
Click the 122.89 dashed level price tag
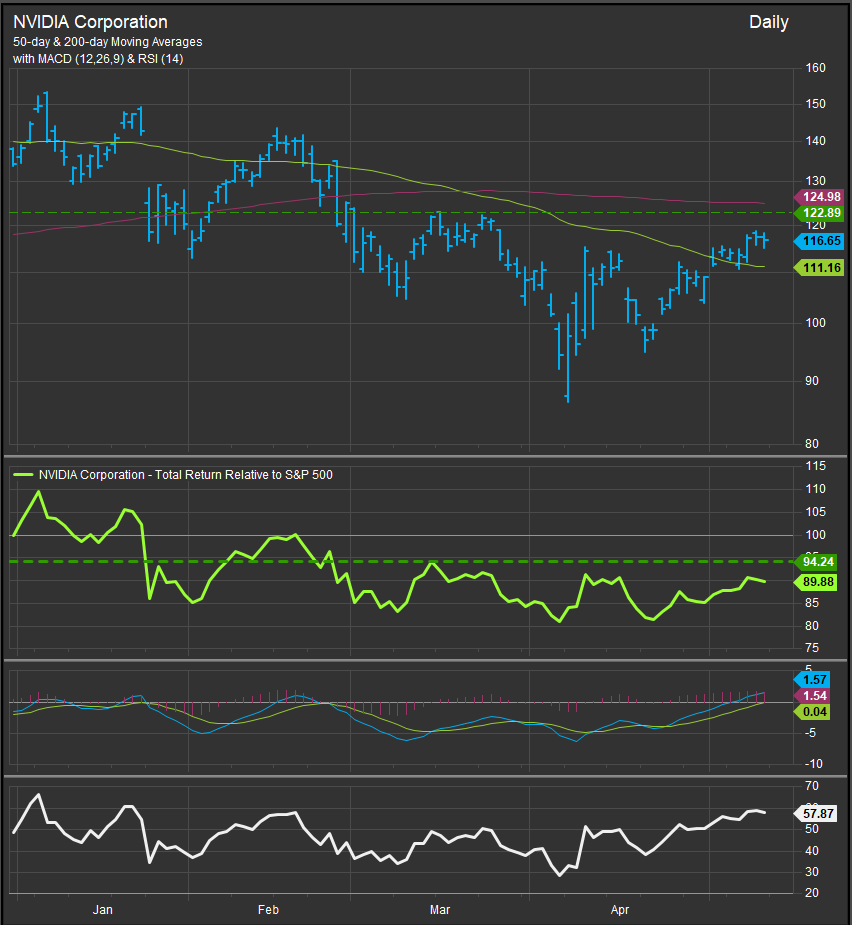point(819,213)
